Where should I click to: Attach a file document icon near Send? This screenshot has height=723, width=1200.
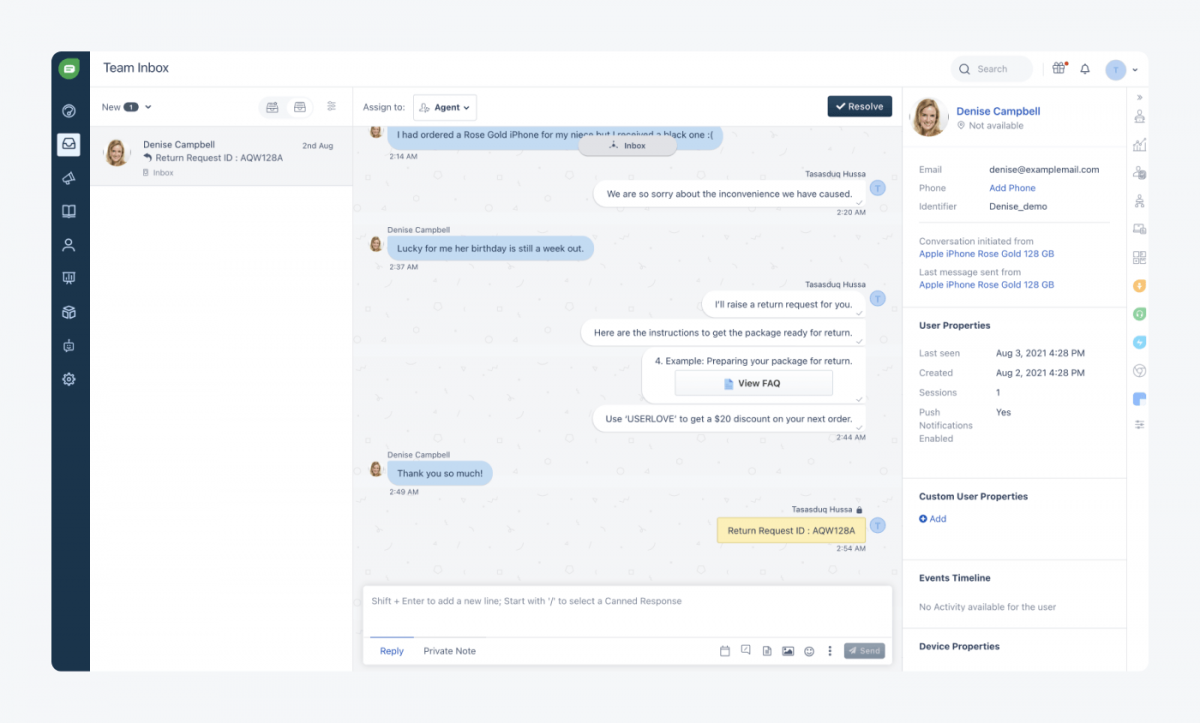click(x=766, y=650)
